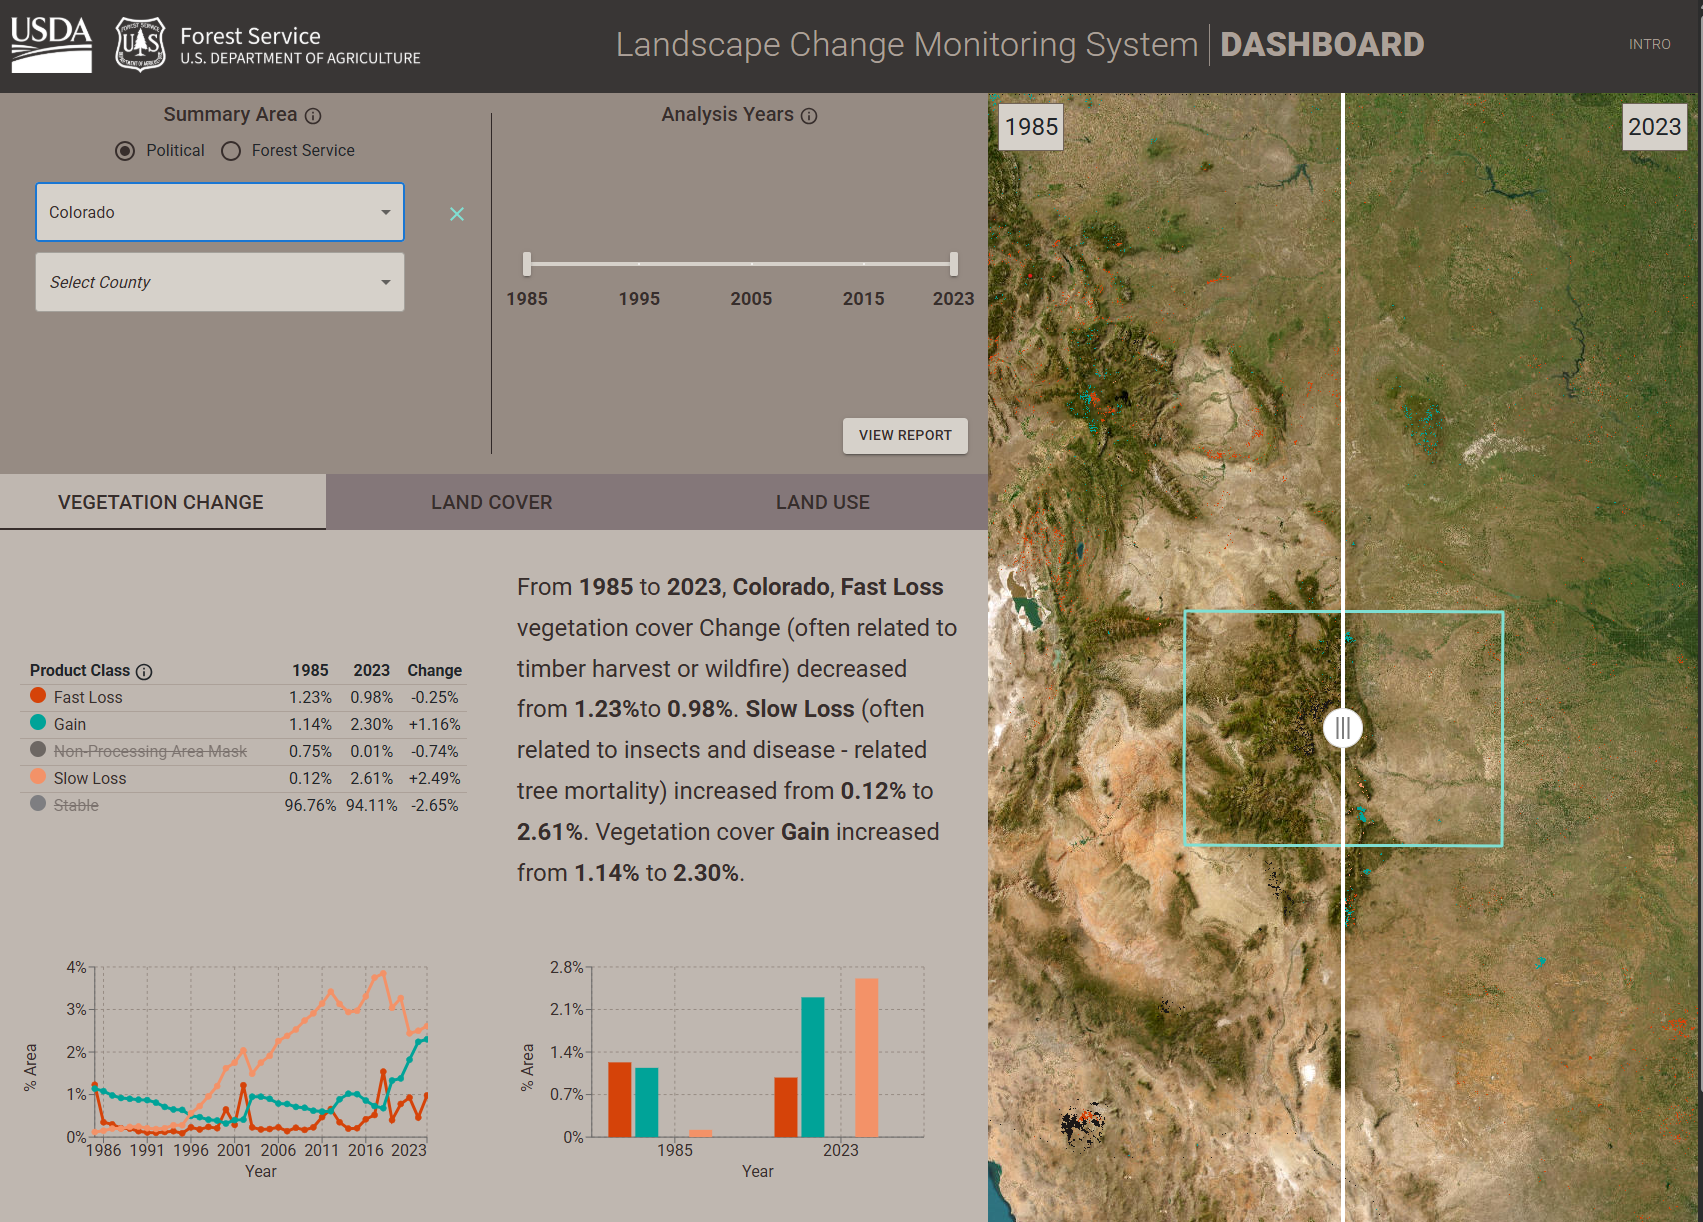Switch to the Land Cover tab
This screenshot has width=1703, height=1222.
[x=492, y=501]
